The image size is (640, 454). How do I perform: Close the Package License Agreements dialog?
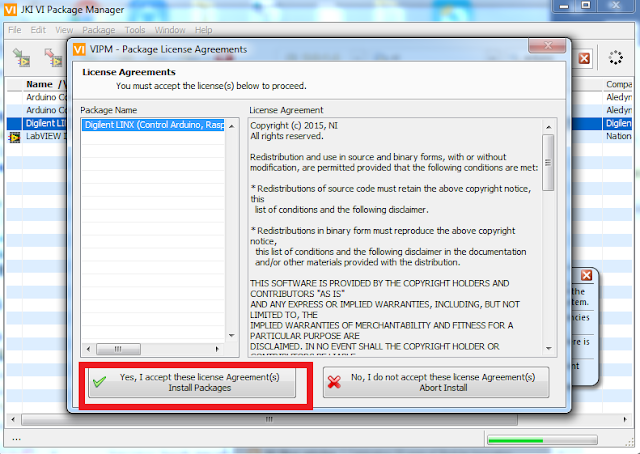548,45
